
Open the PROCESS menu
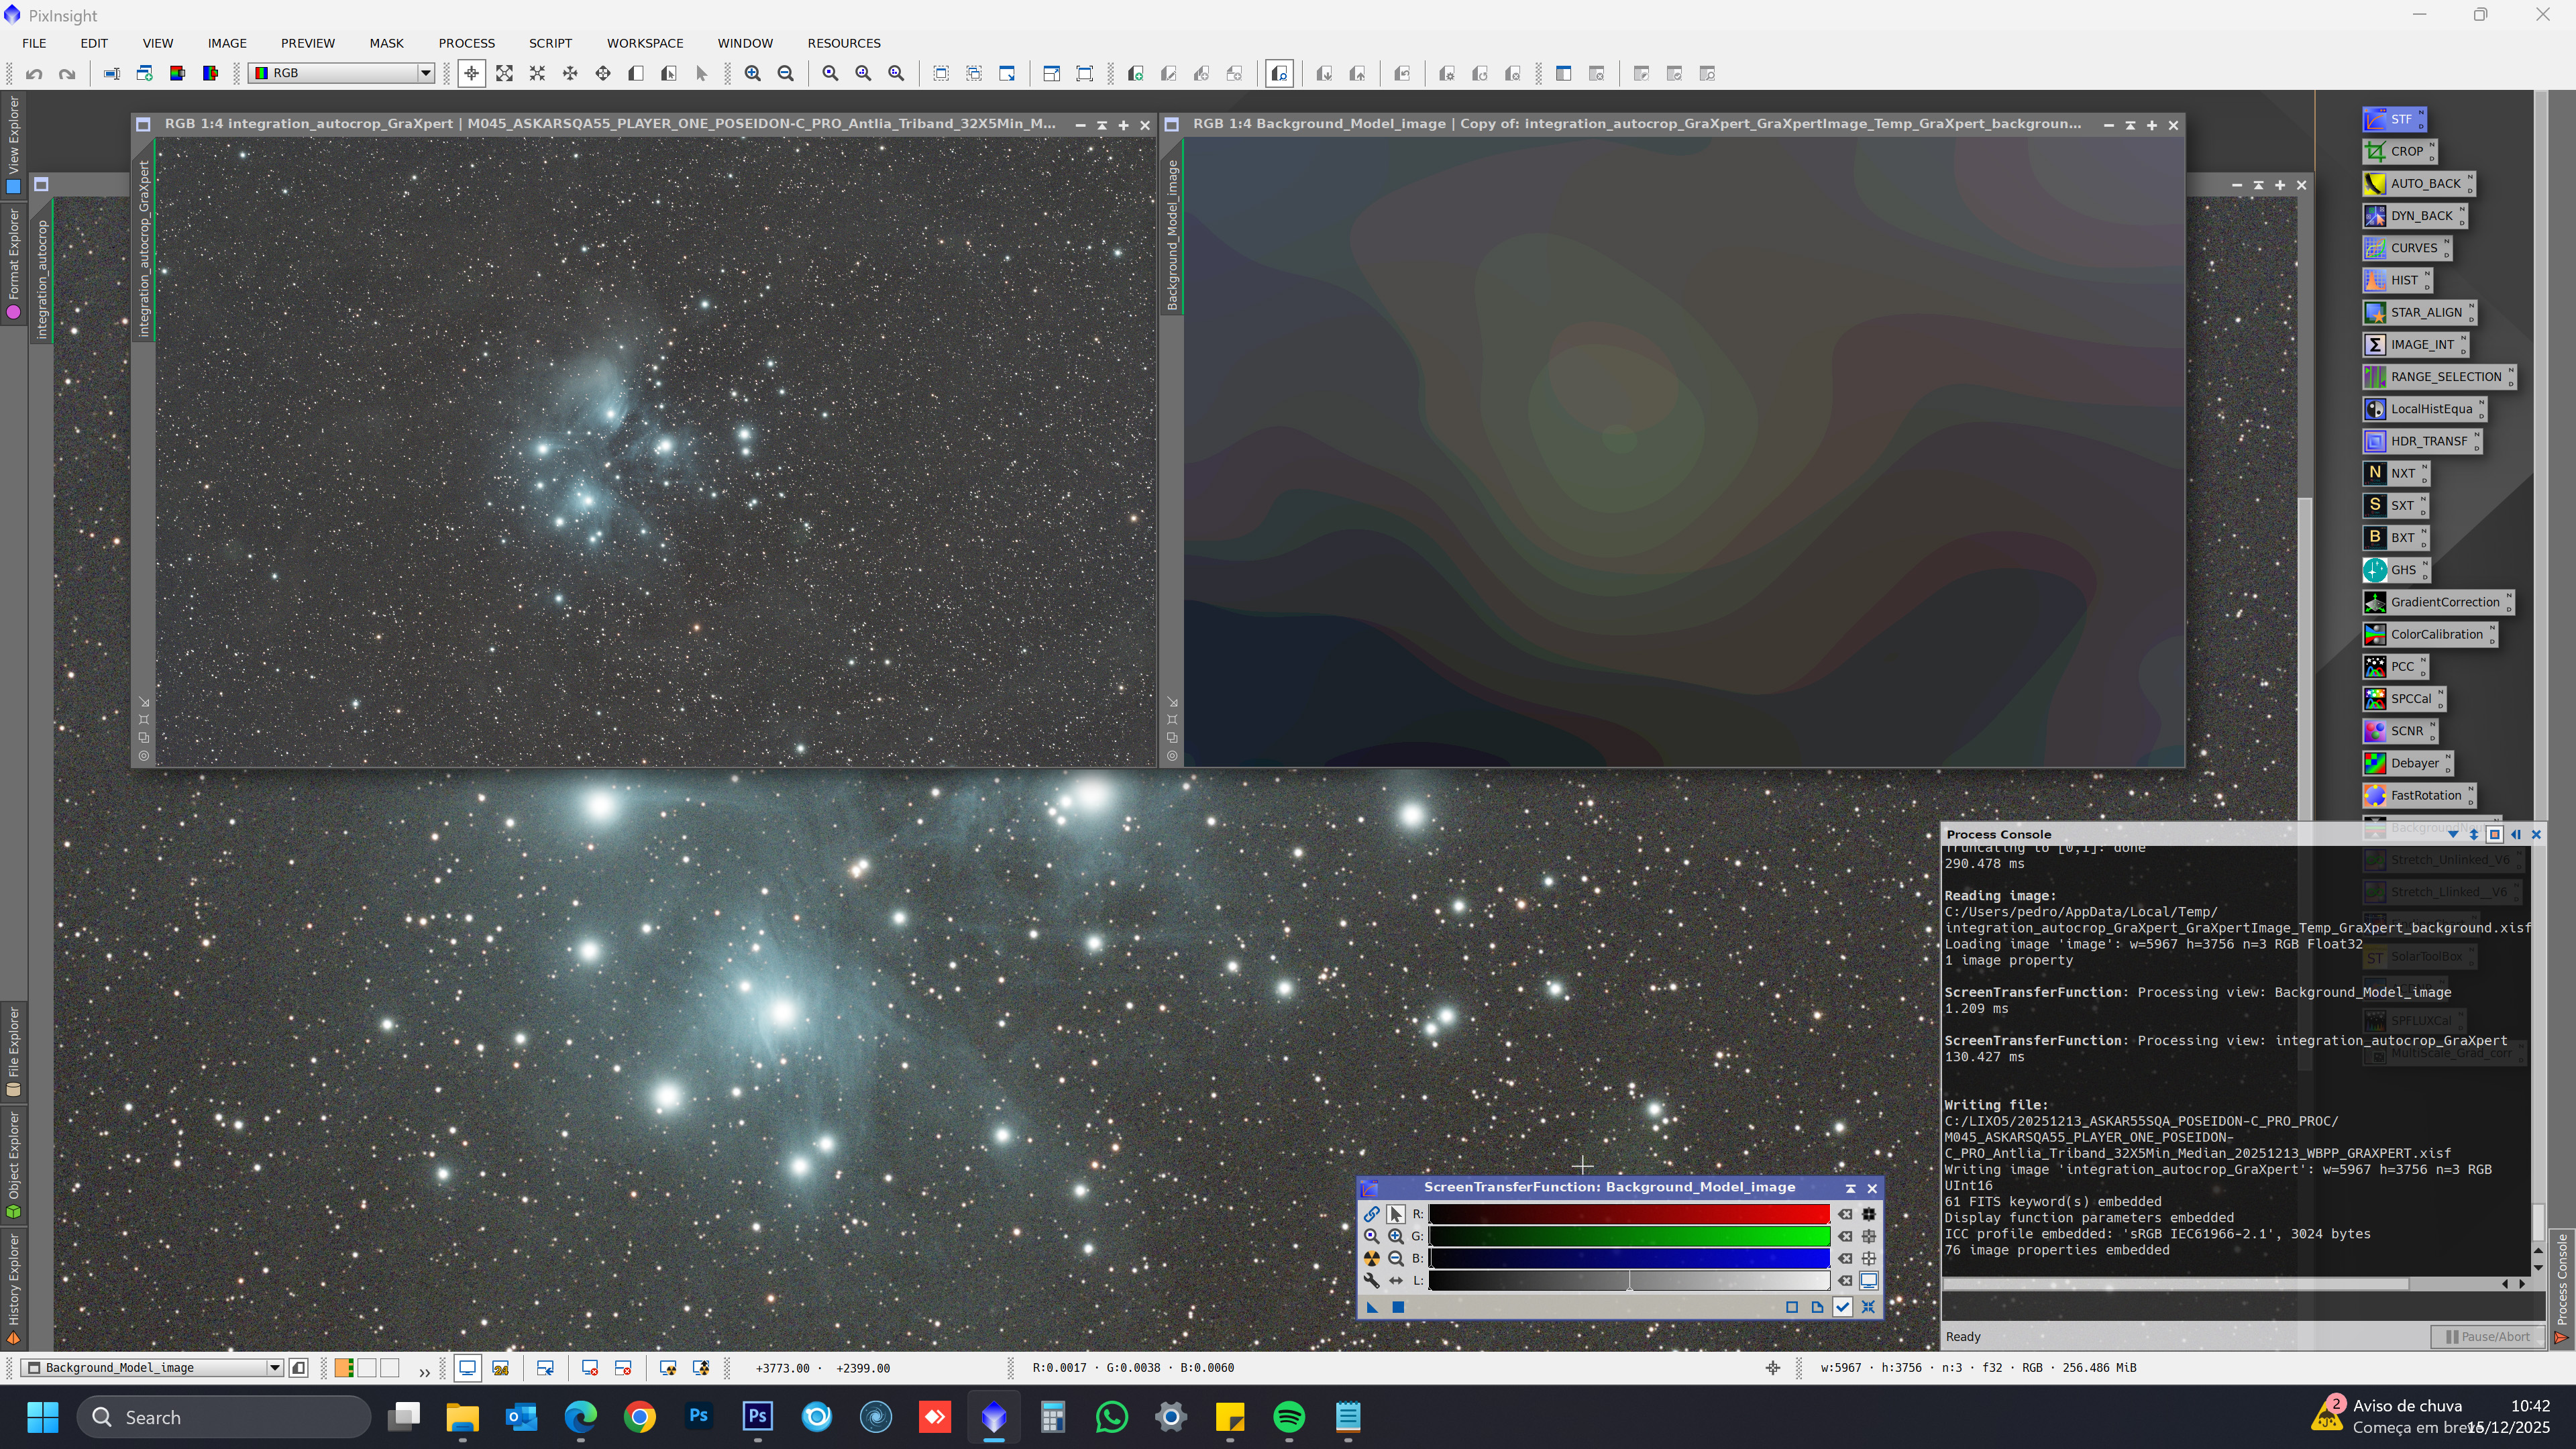466,43
